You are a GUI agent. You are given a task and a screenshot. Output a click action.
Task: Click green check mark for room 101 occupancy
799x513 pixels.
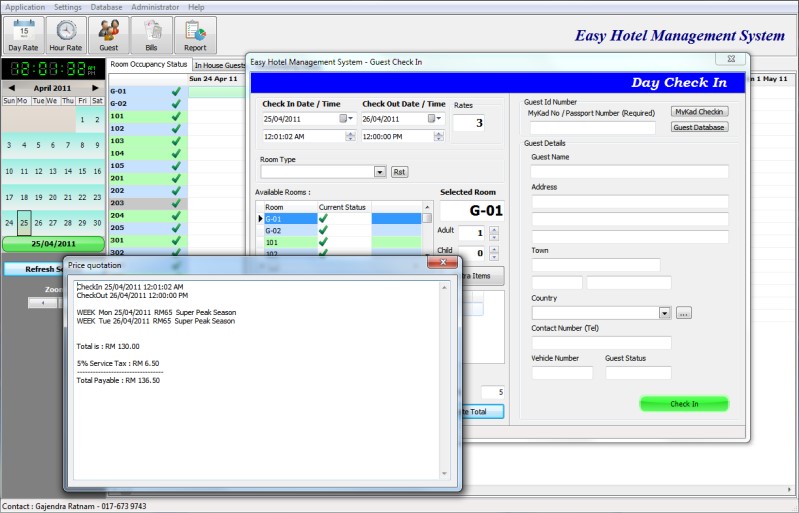point(176,116)
